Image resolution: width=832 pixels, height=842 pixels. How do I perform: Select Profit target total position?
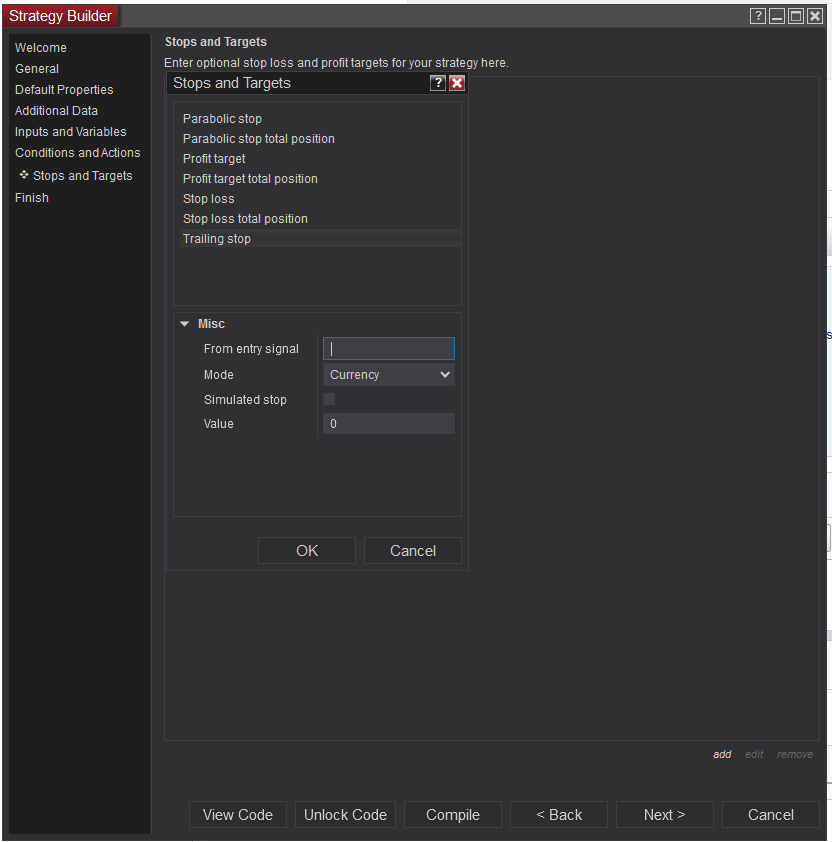[x=321, y=179]
